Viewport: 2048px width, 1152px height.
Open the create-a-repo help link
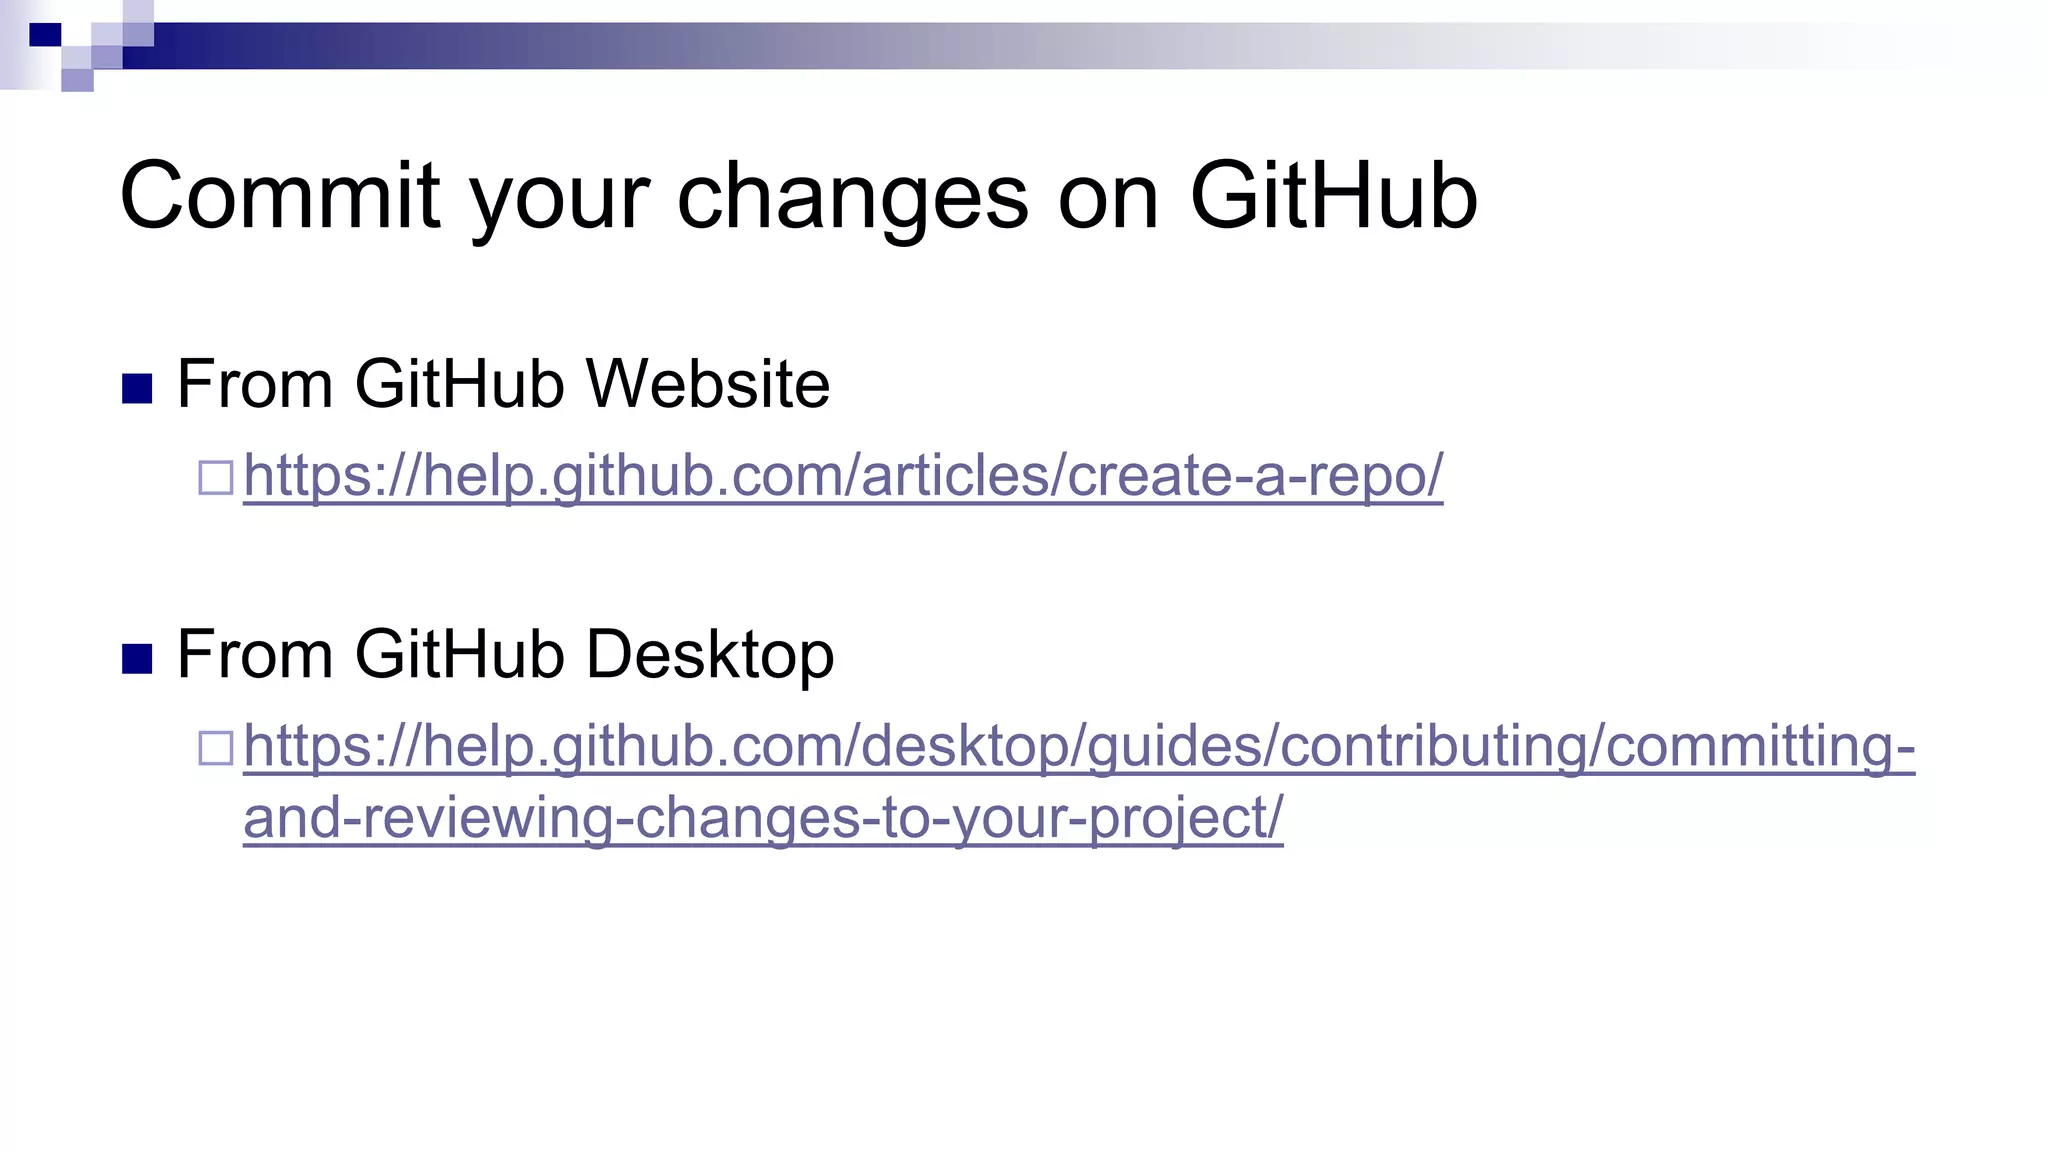[x=842, y=476]
